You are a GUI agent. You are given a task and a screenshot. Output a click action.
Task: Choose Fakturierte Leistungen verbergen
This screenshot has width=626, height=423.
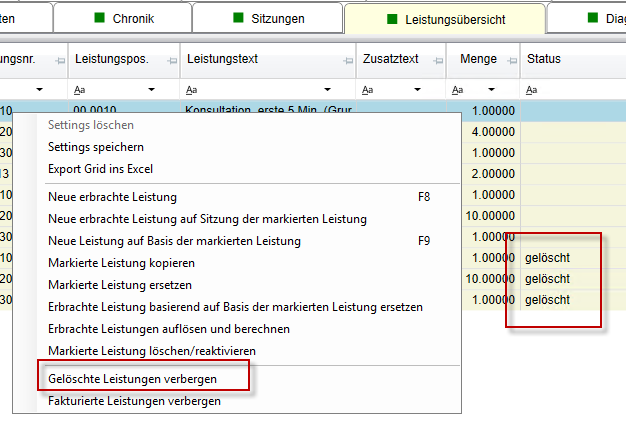[x=134, y=401]
